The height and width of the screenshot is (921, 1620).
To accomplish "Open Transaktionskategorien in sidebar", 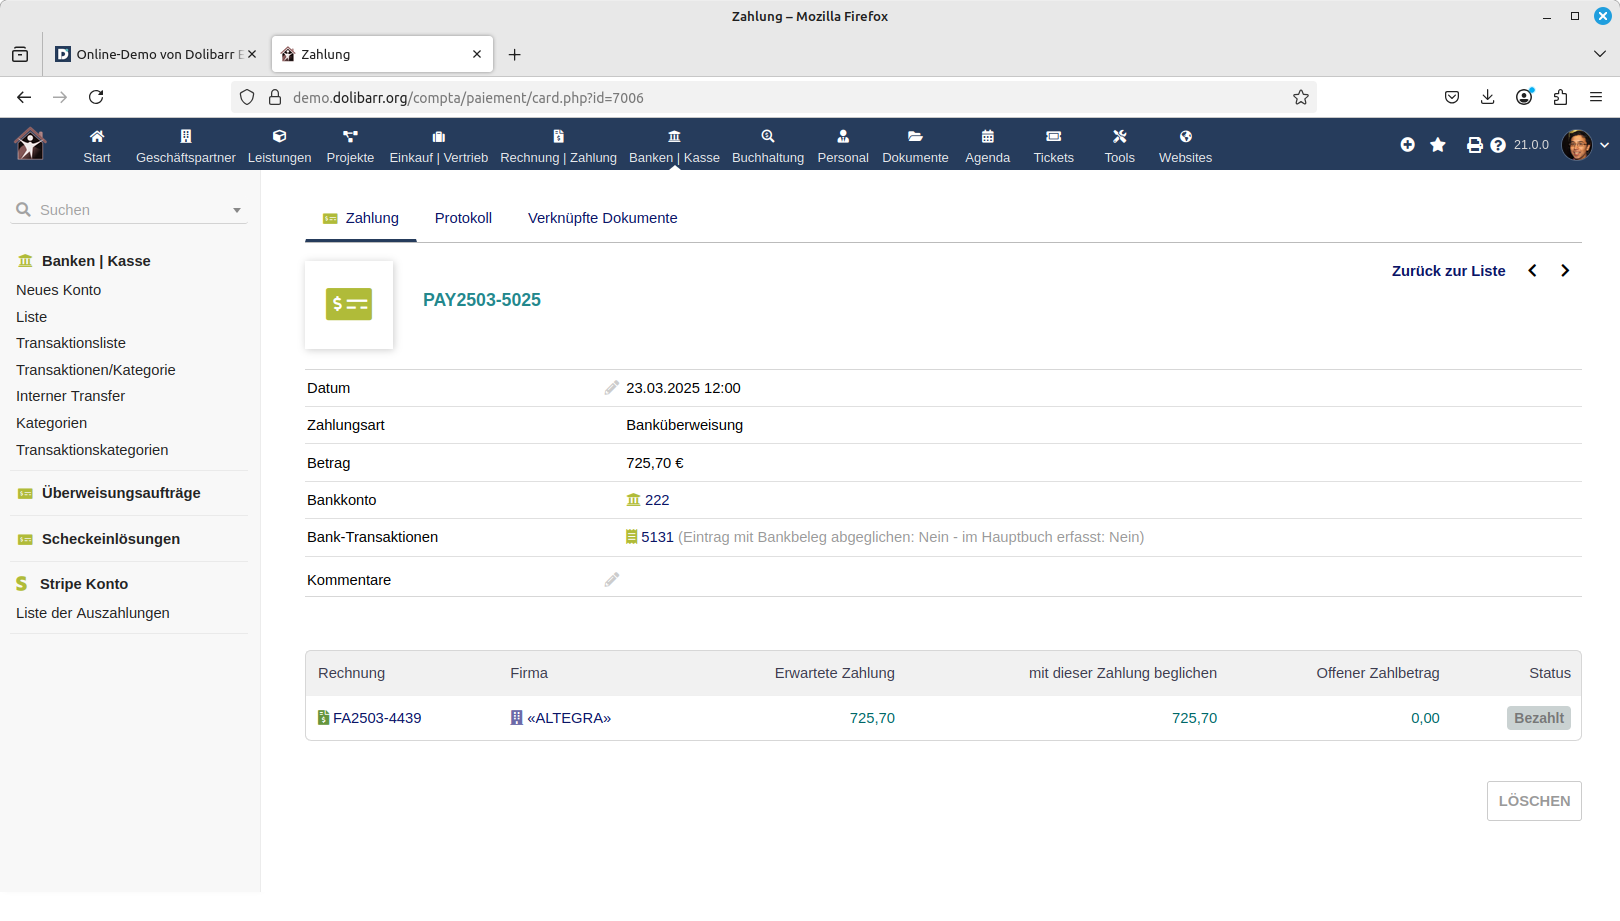I will (92, 450).
